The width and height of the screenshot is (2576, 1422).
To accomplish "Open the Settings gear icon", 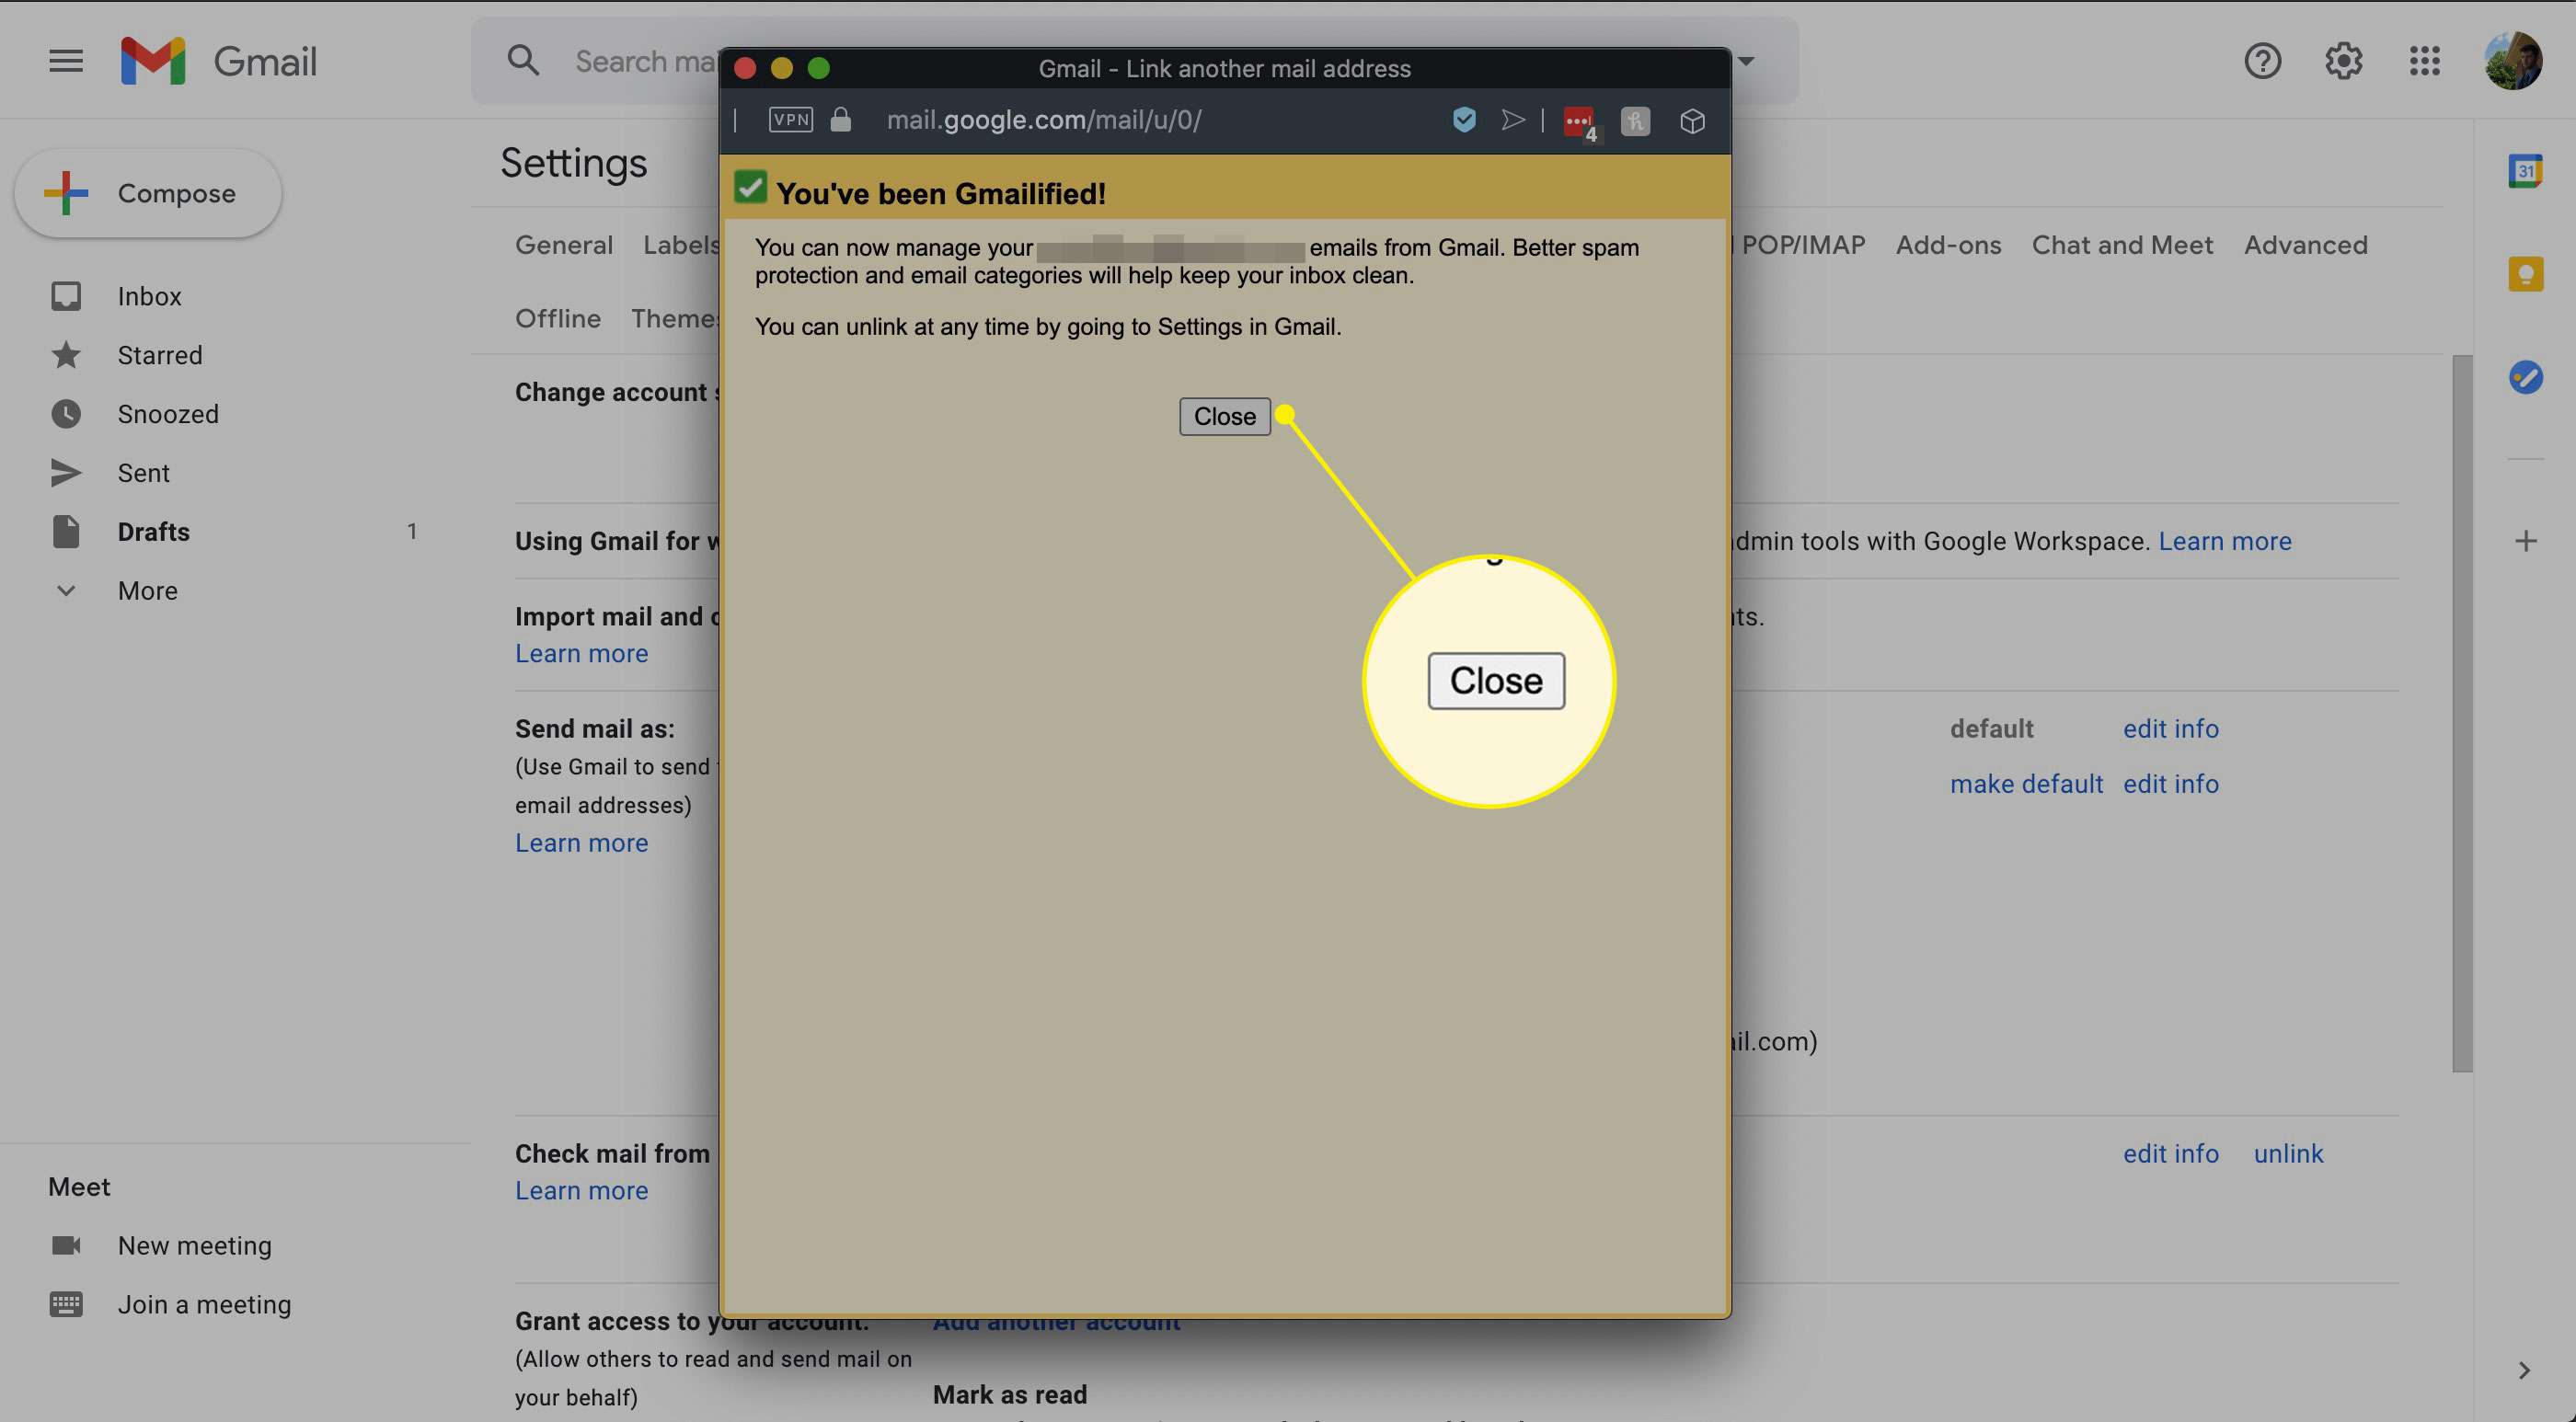I will click(x=2343, y=61).
